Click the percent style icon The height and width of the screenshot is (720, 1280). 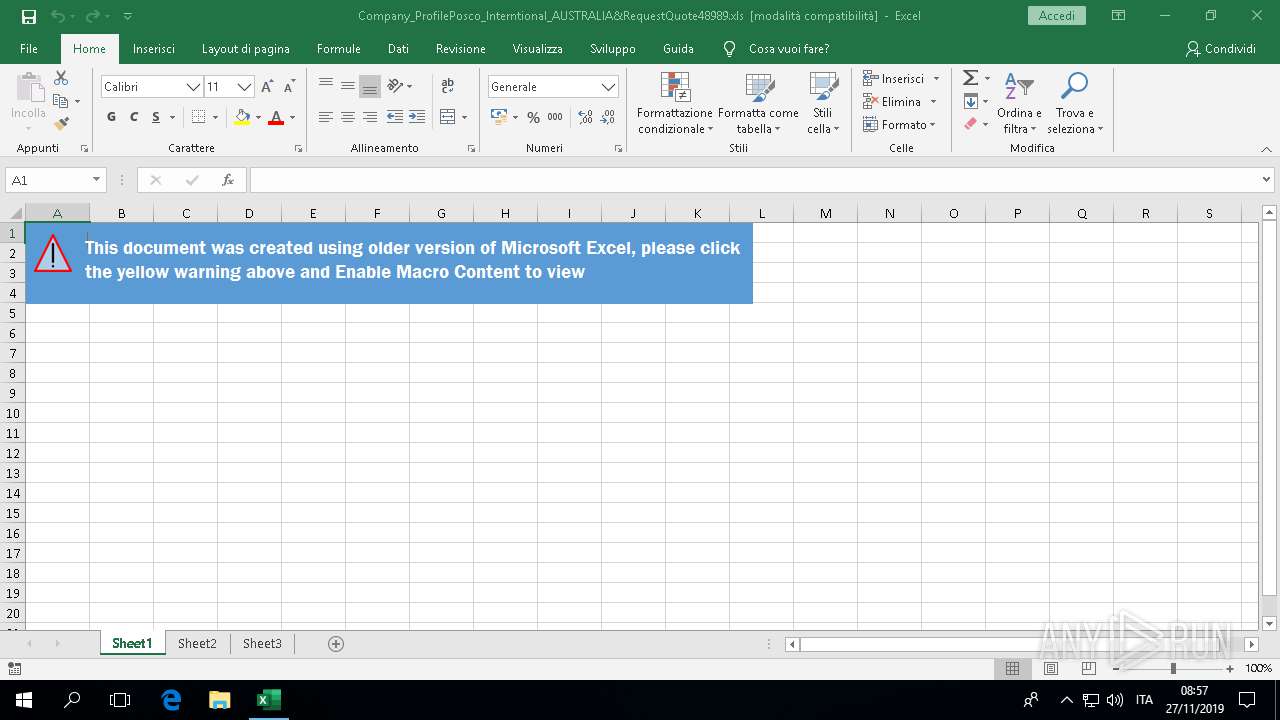pos(533,117)
